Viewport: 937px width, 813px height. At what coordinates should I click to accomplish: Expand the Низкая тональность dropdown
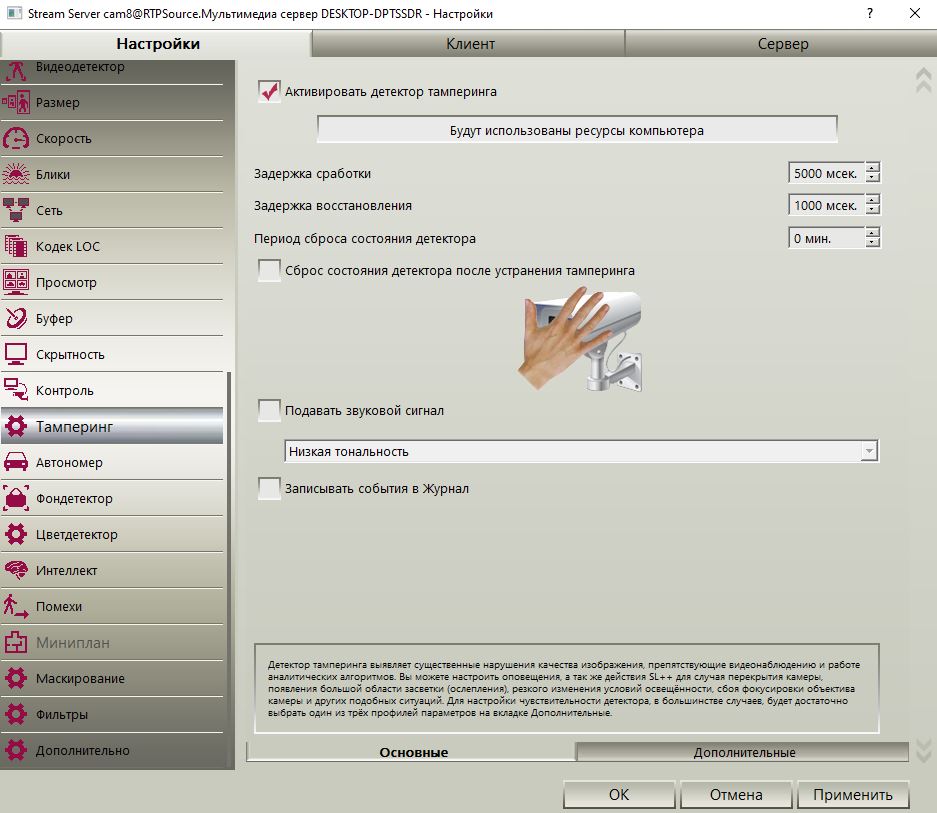[x=869, y=451]
